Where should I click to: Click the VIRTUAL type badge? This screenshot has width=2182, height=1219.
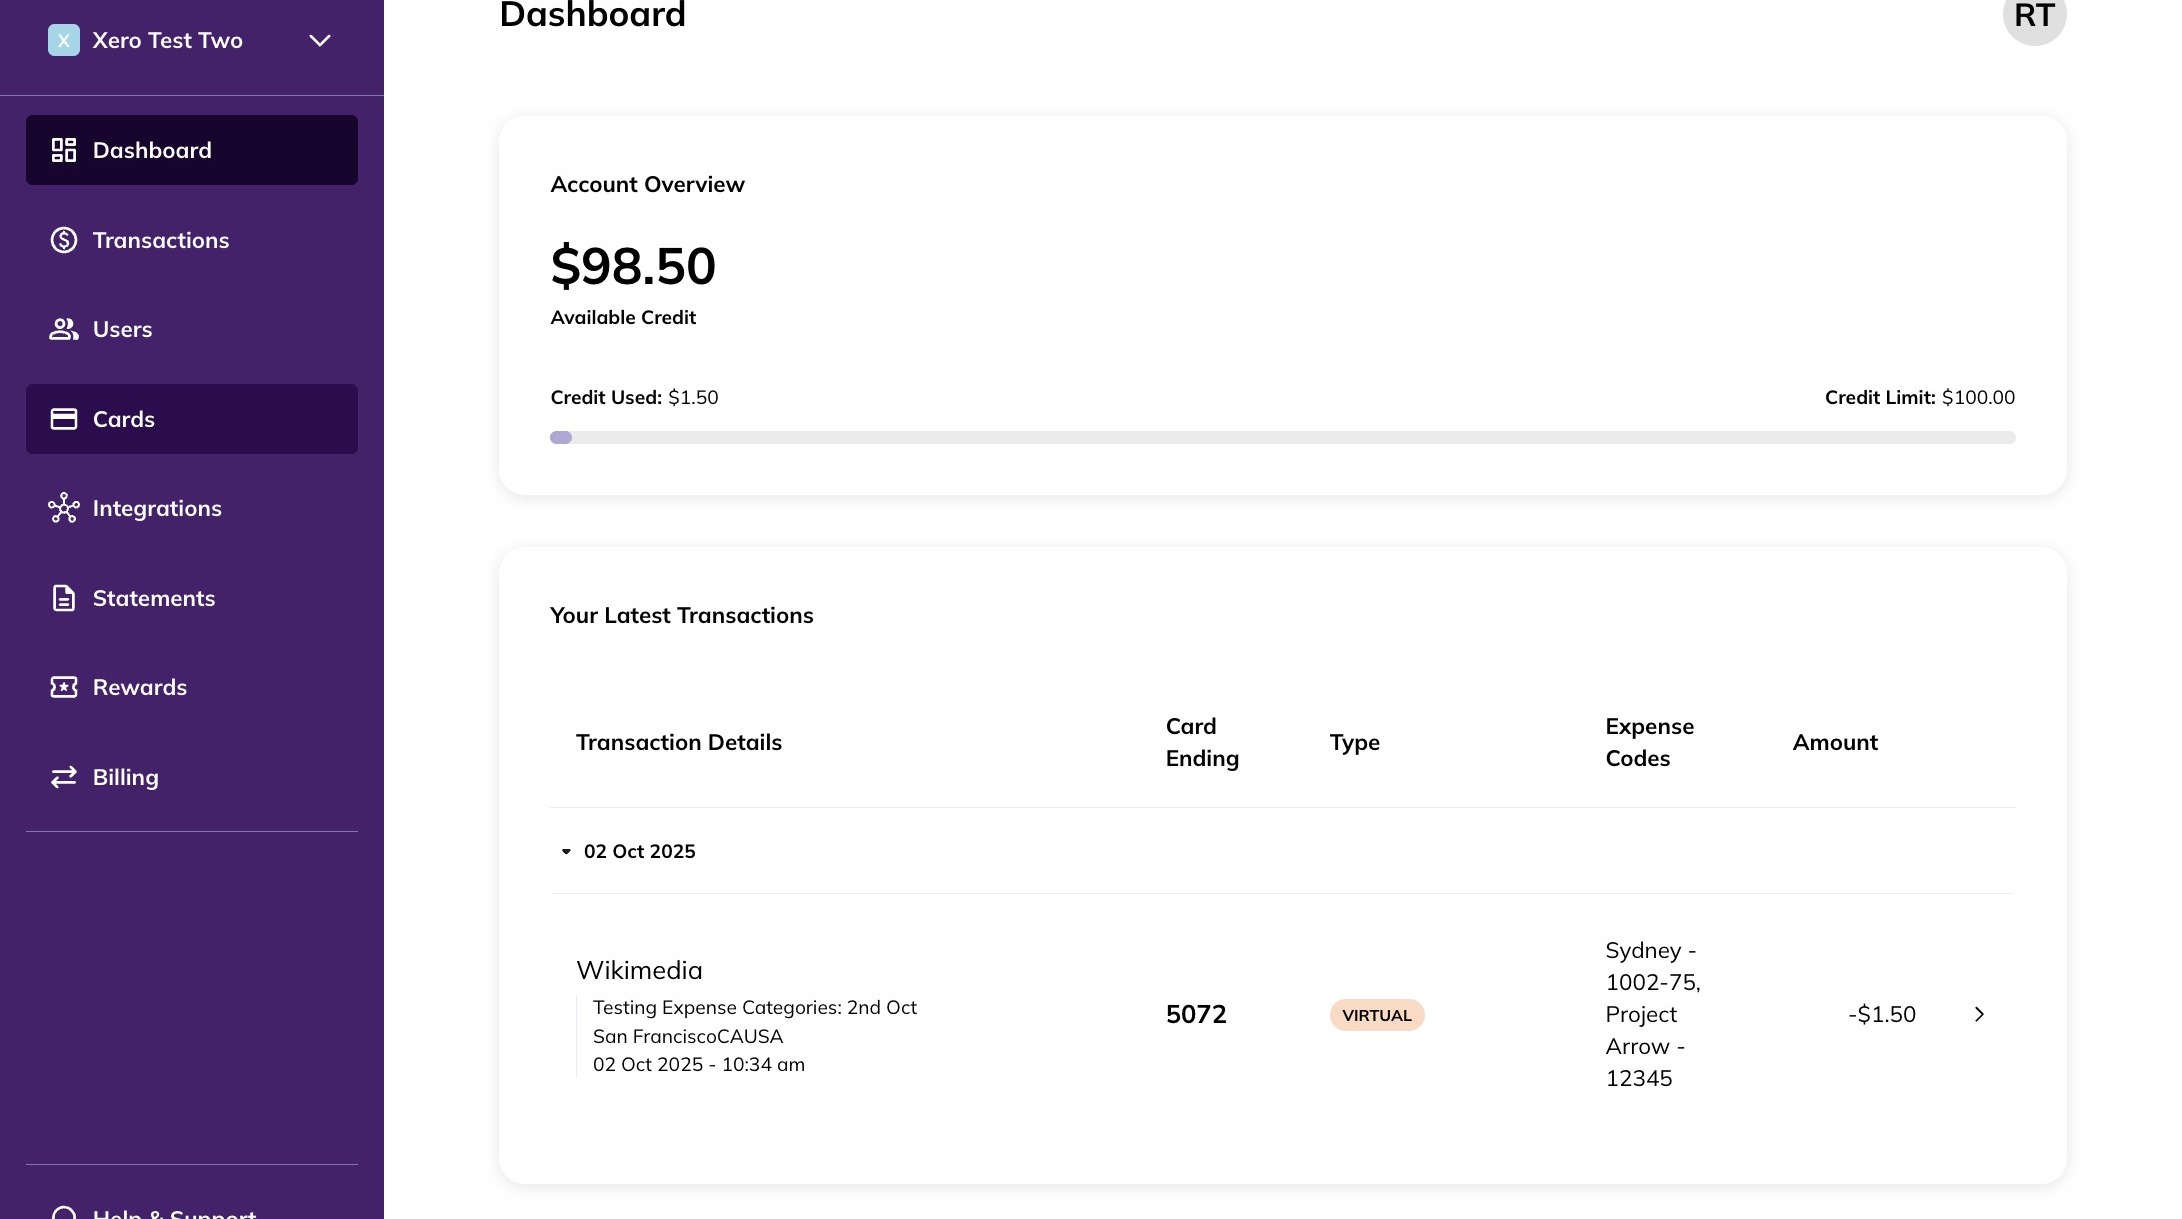(1376, 1015)
